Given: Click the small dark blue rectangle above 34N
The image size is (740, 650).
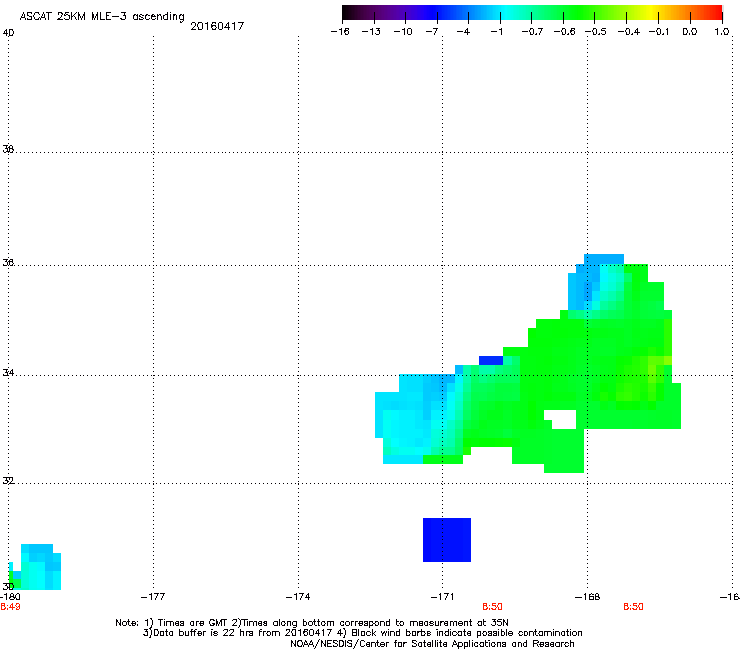Looking at the screenshot, I should click(x=491, y=361).
